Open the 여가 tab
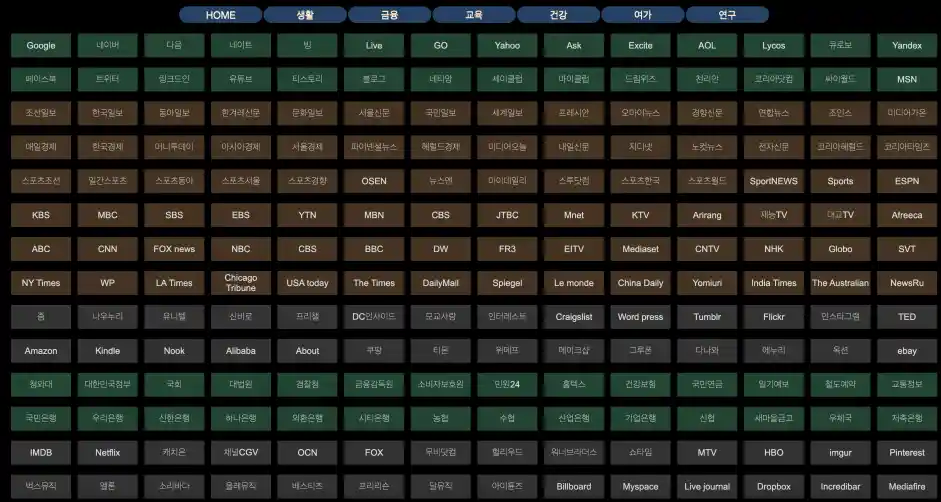 point(643,15)
